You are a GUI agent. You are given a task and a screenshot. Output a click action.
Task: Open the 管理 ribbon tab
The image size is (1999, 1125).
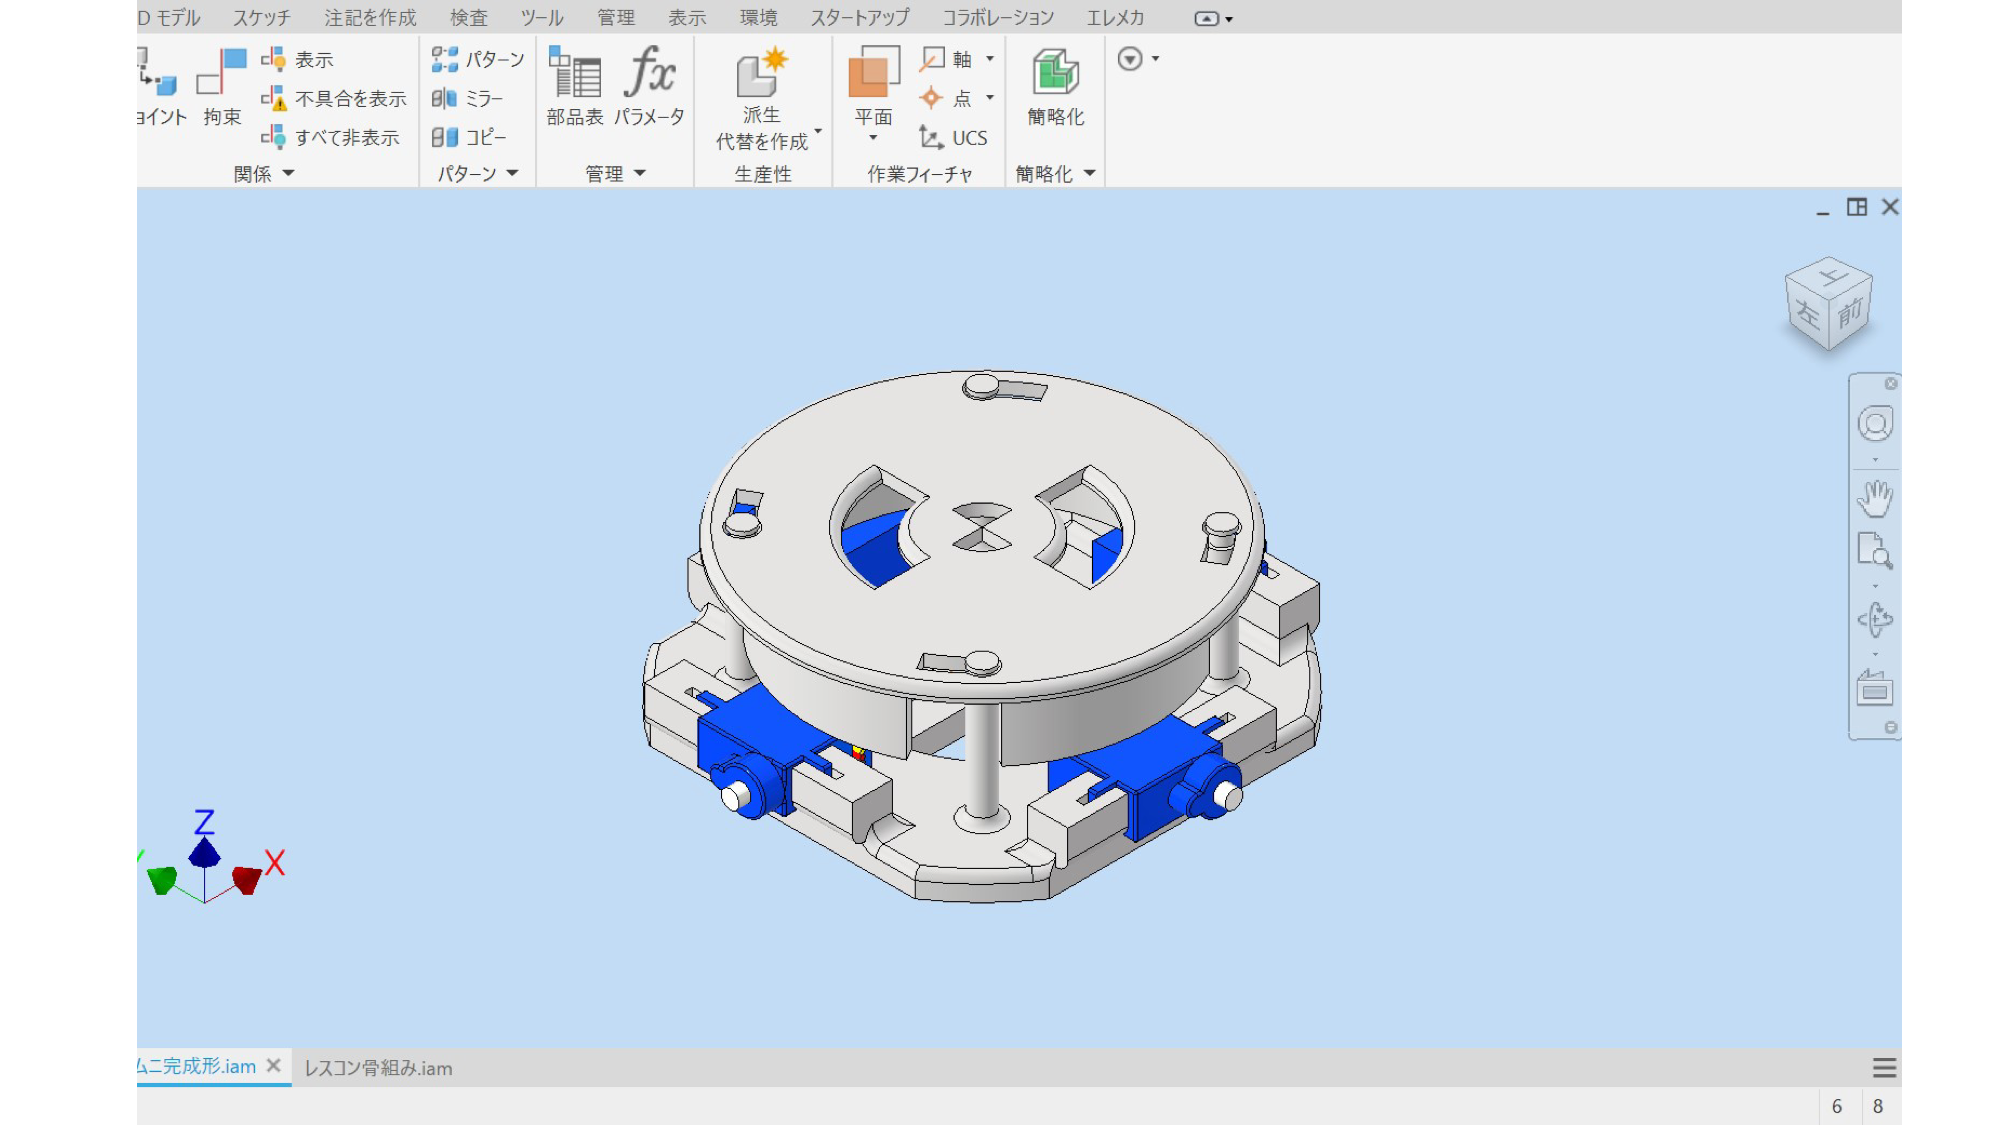(x=616, y=18)
